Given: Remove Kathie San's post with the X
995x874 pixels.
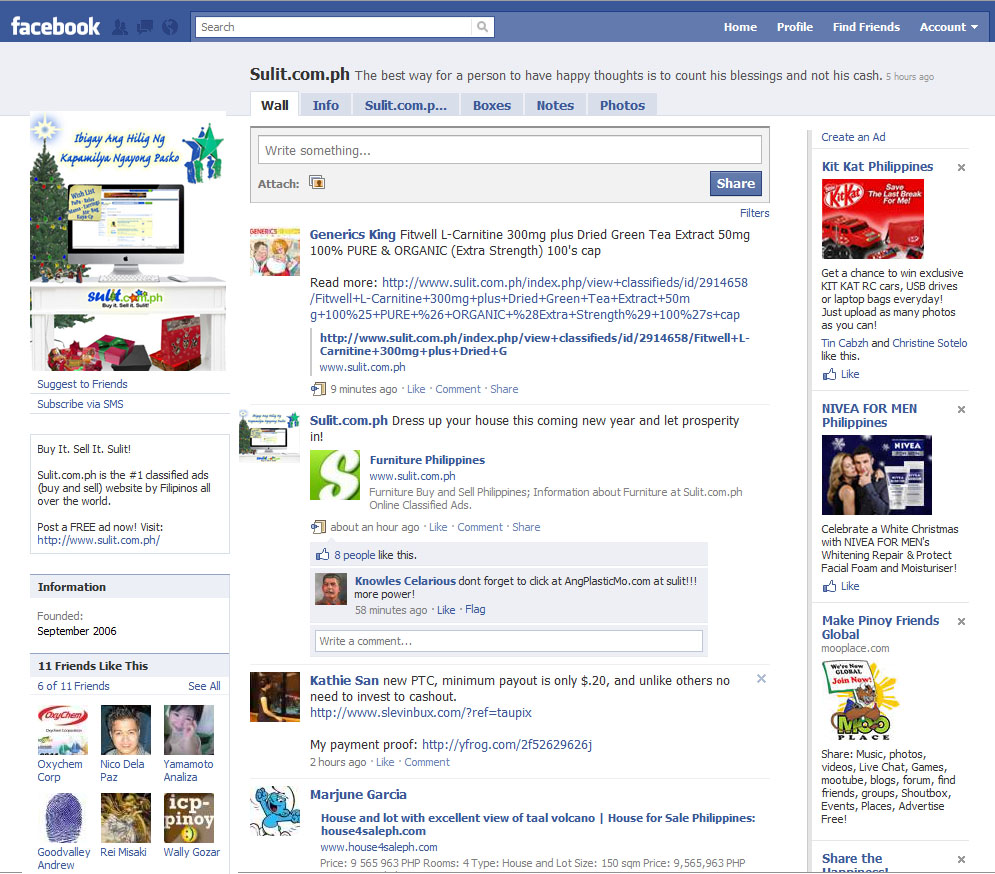Looking at the screenshot, I should pyautogui.click(x=761, y=679).
